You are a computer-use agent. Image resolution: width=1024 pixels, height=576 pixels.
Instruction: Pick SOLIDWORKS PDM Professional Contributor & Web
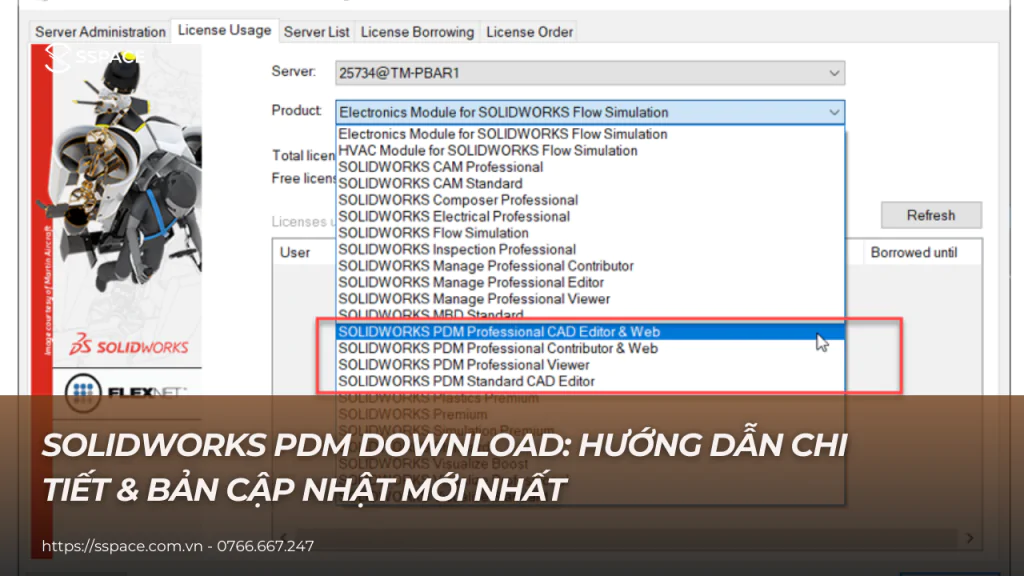[590, 348]
